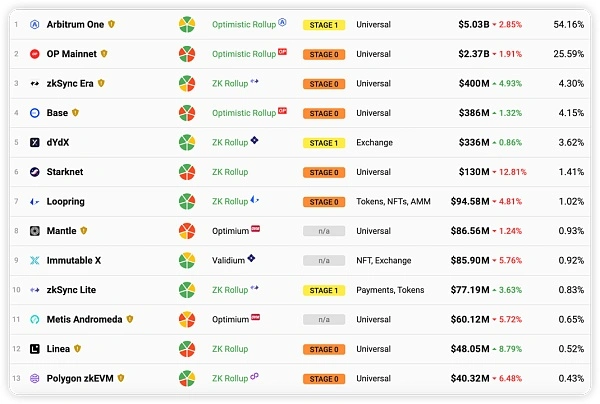Click the OP Mainnet red logo icon
Image resolution: width=600 pixels, height=404 pixels.
[34, 54]
